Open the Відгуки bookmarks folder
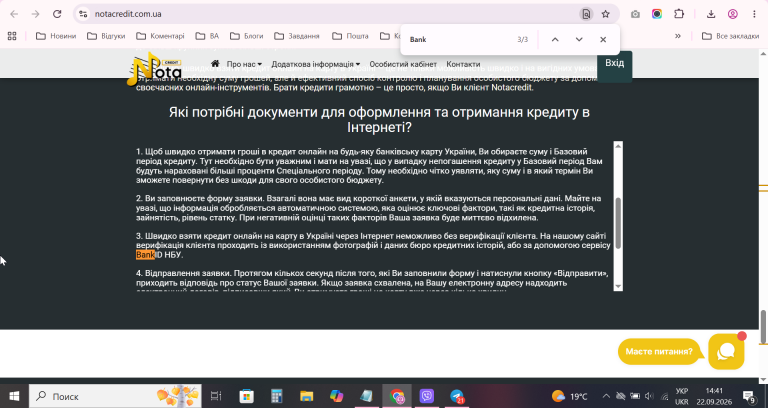This screenshot has height=408, width=768. pos(106,36)
